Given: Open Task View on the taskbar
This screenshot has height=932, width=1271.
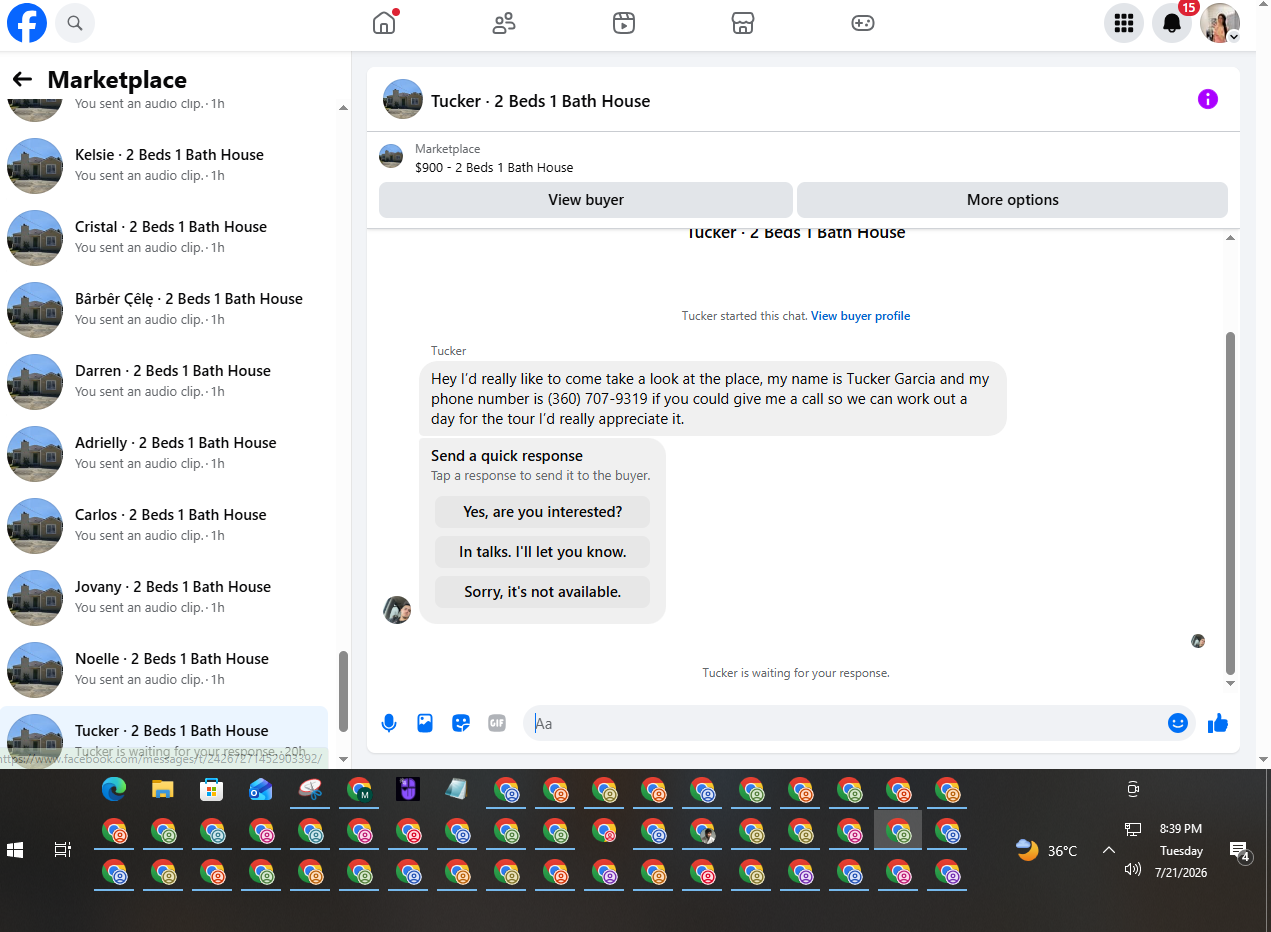Looking at the screenshot, I should pyautogui.click(x=62, y=850).
